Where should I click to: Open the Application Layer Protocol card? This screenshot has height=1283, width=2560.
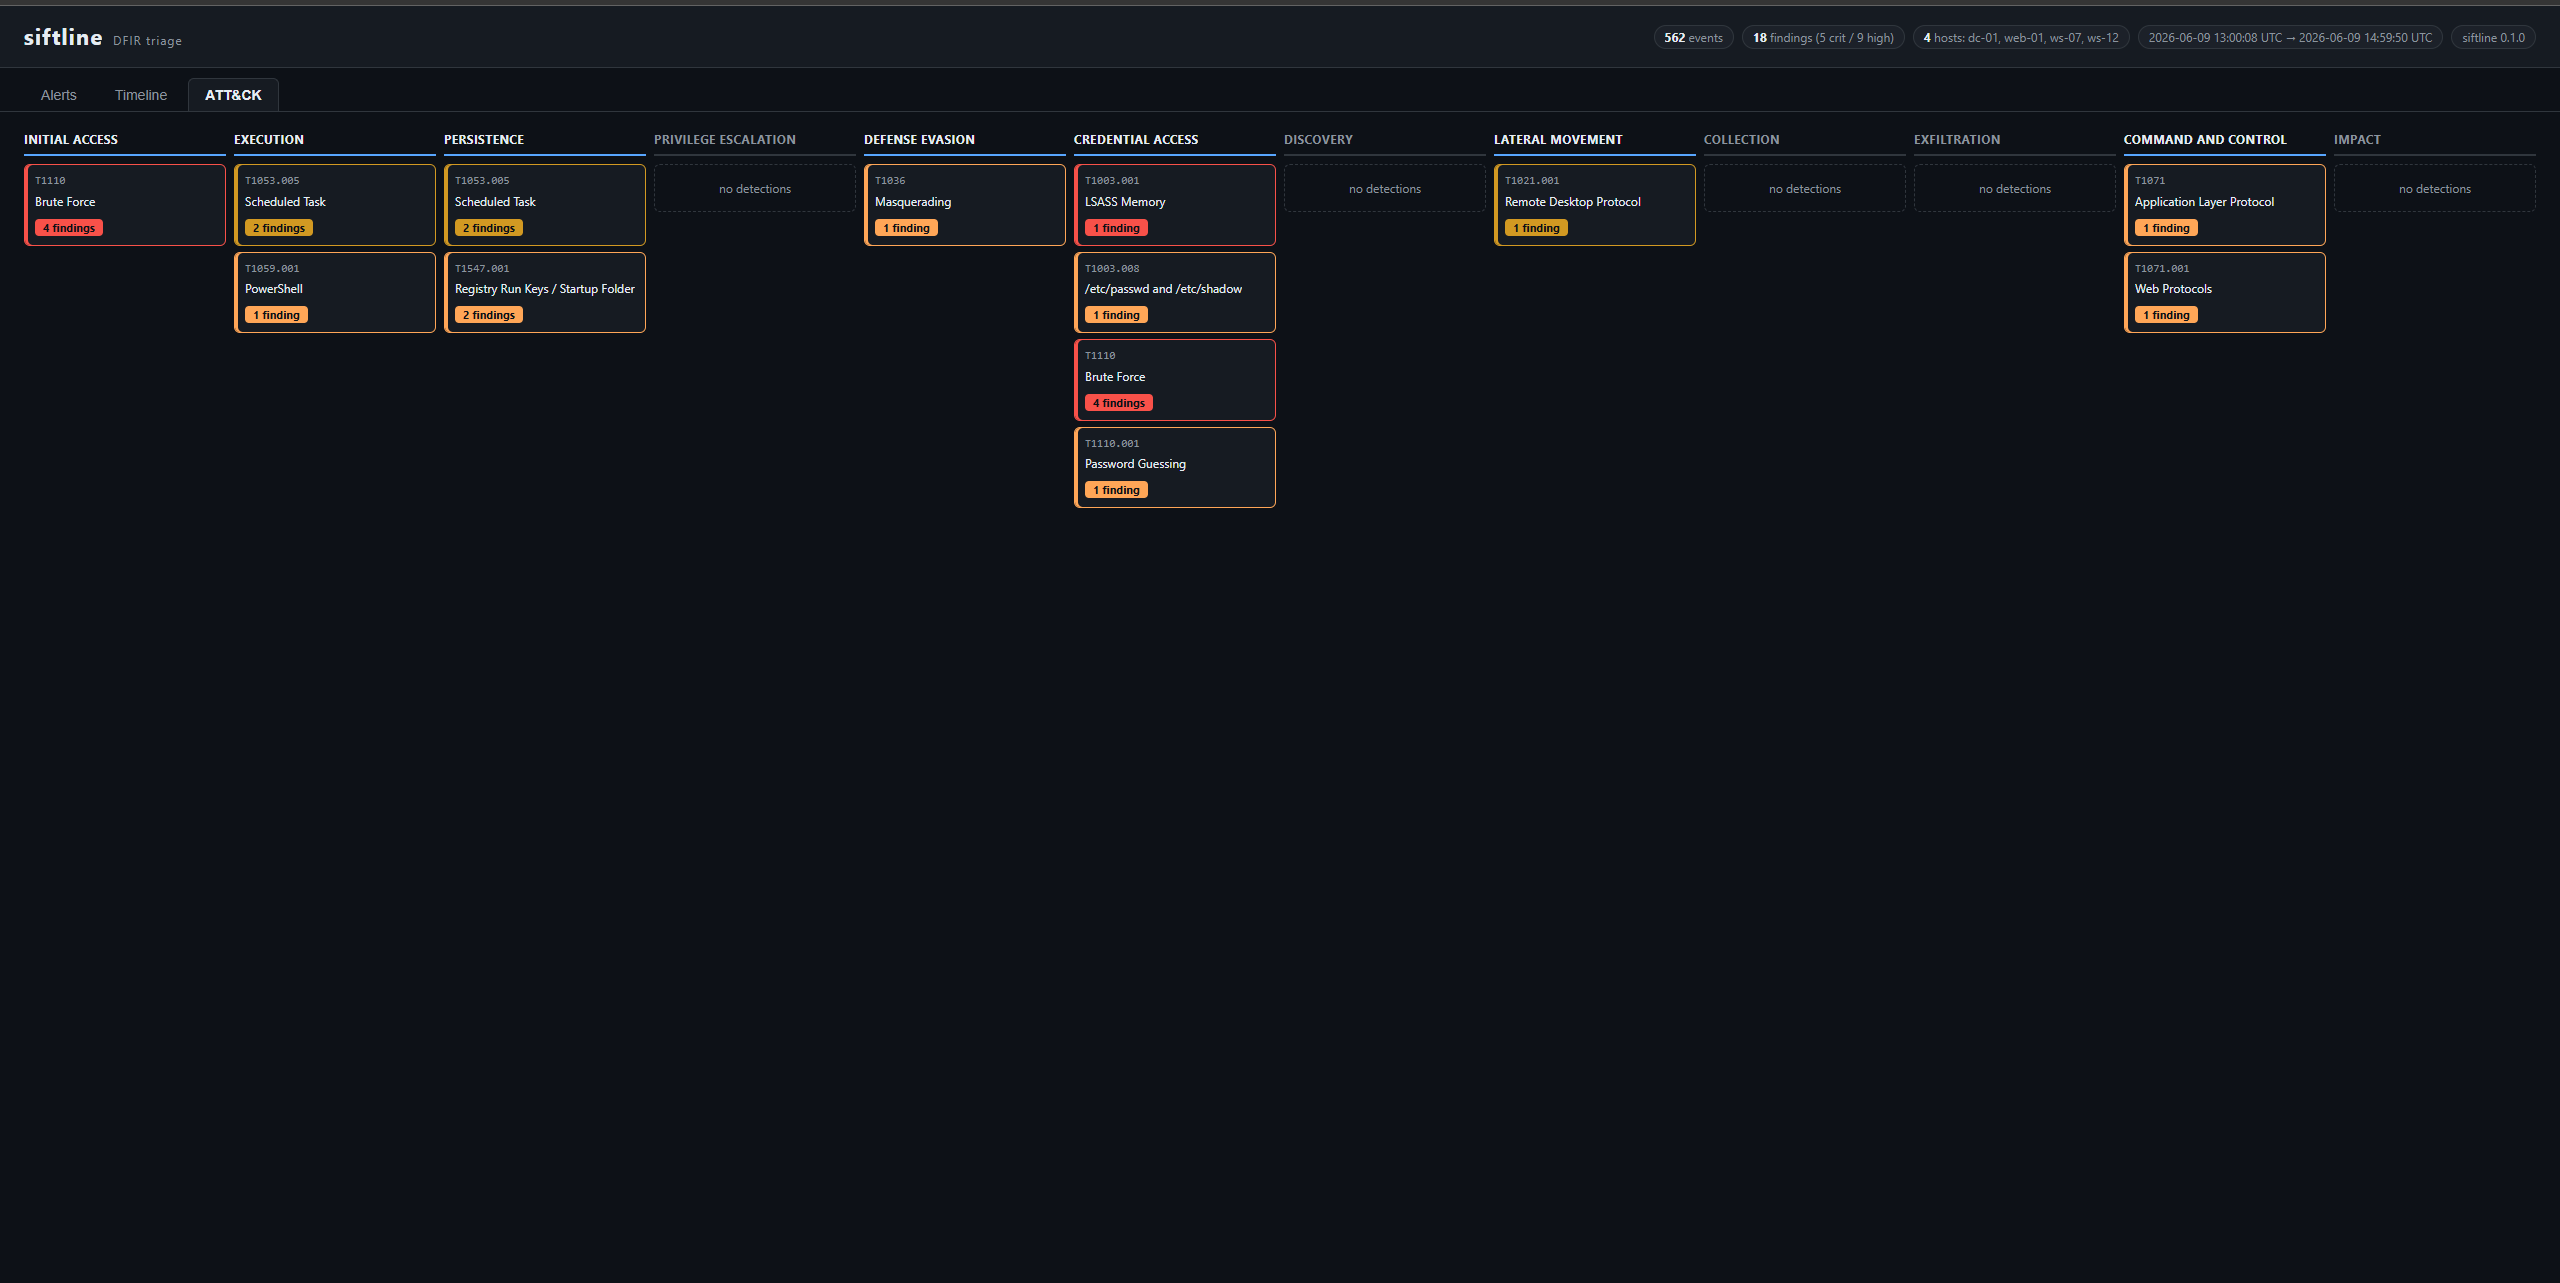coord(2225,205)
